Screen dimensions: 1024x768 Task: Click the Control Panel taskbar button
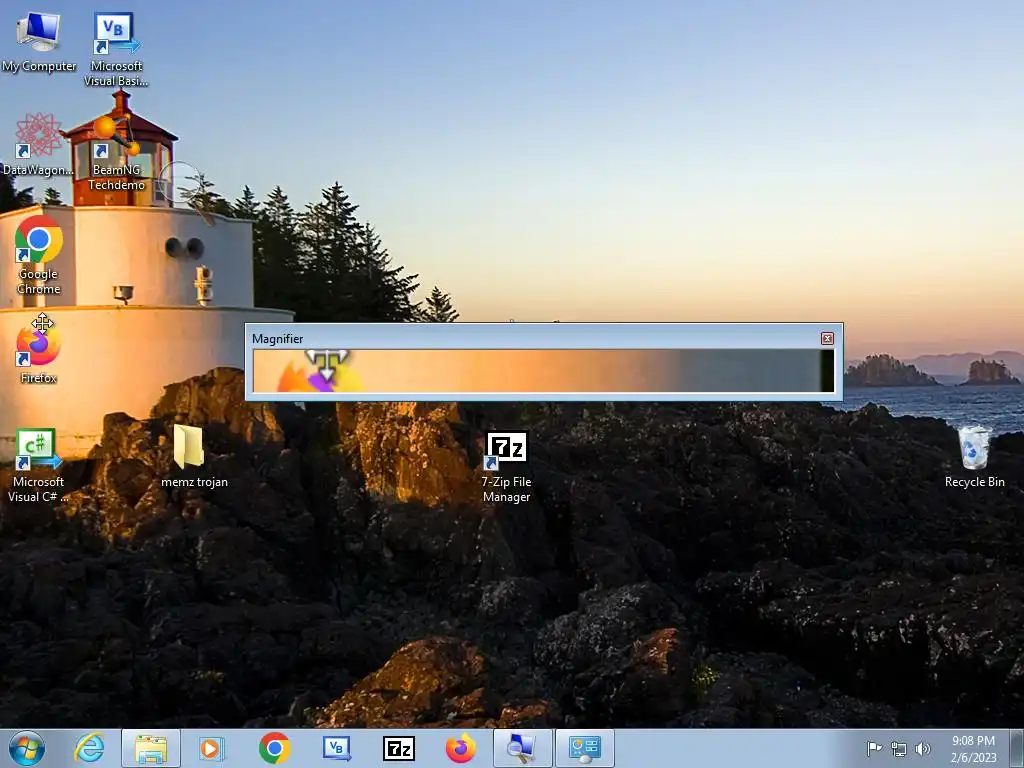pyautogui.click(x=584, y=748)
